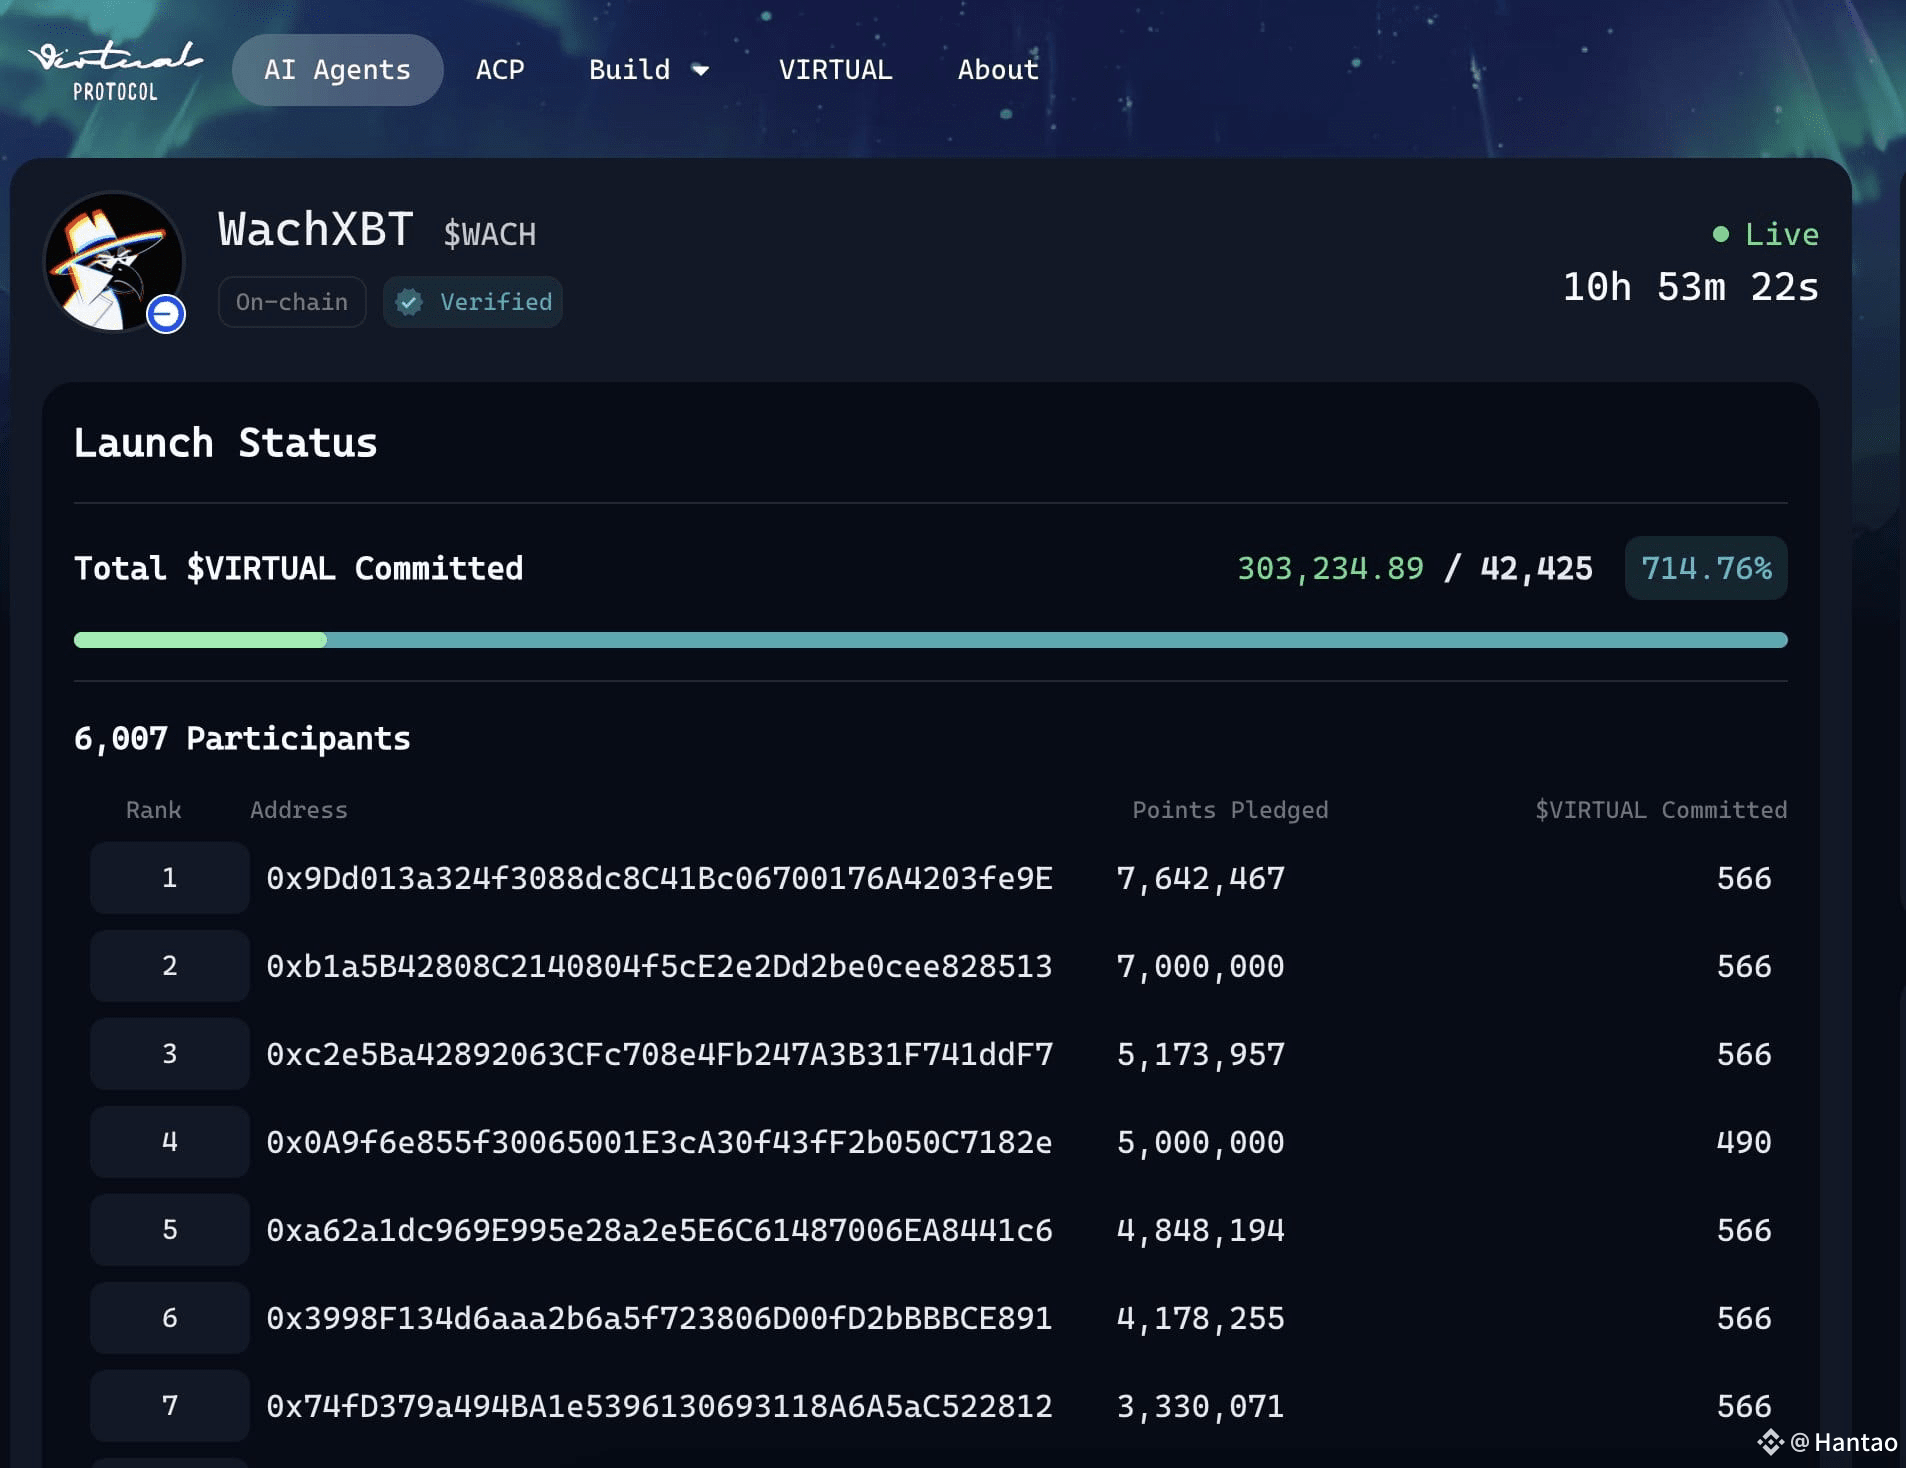Screen dimensions: 1906x1468
Task: Click the 42,425 target amount
Action: point(1536,568)
